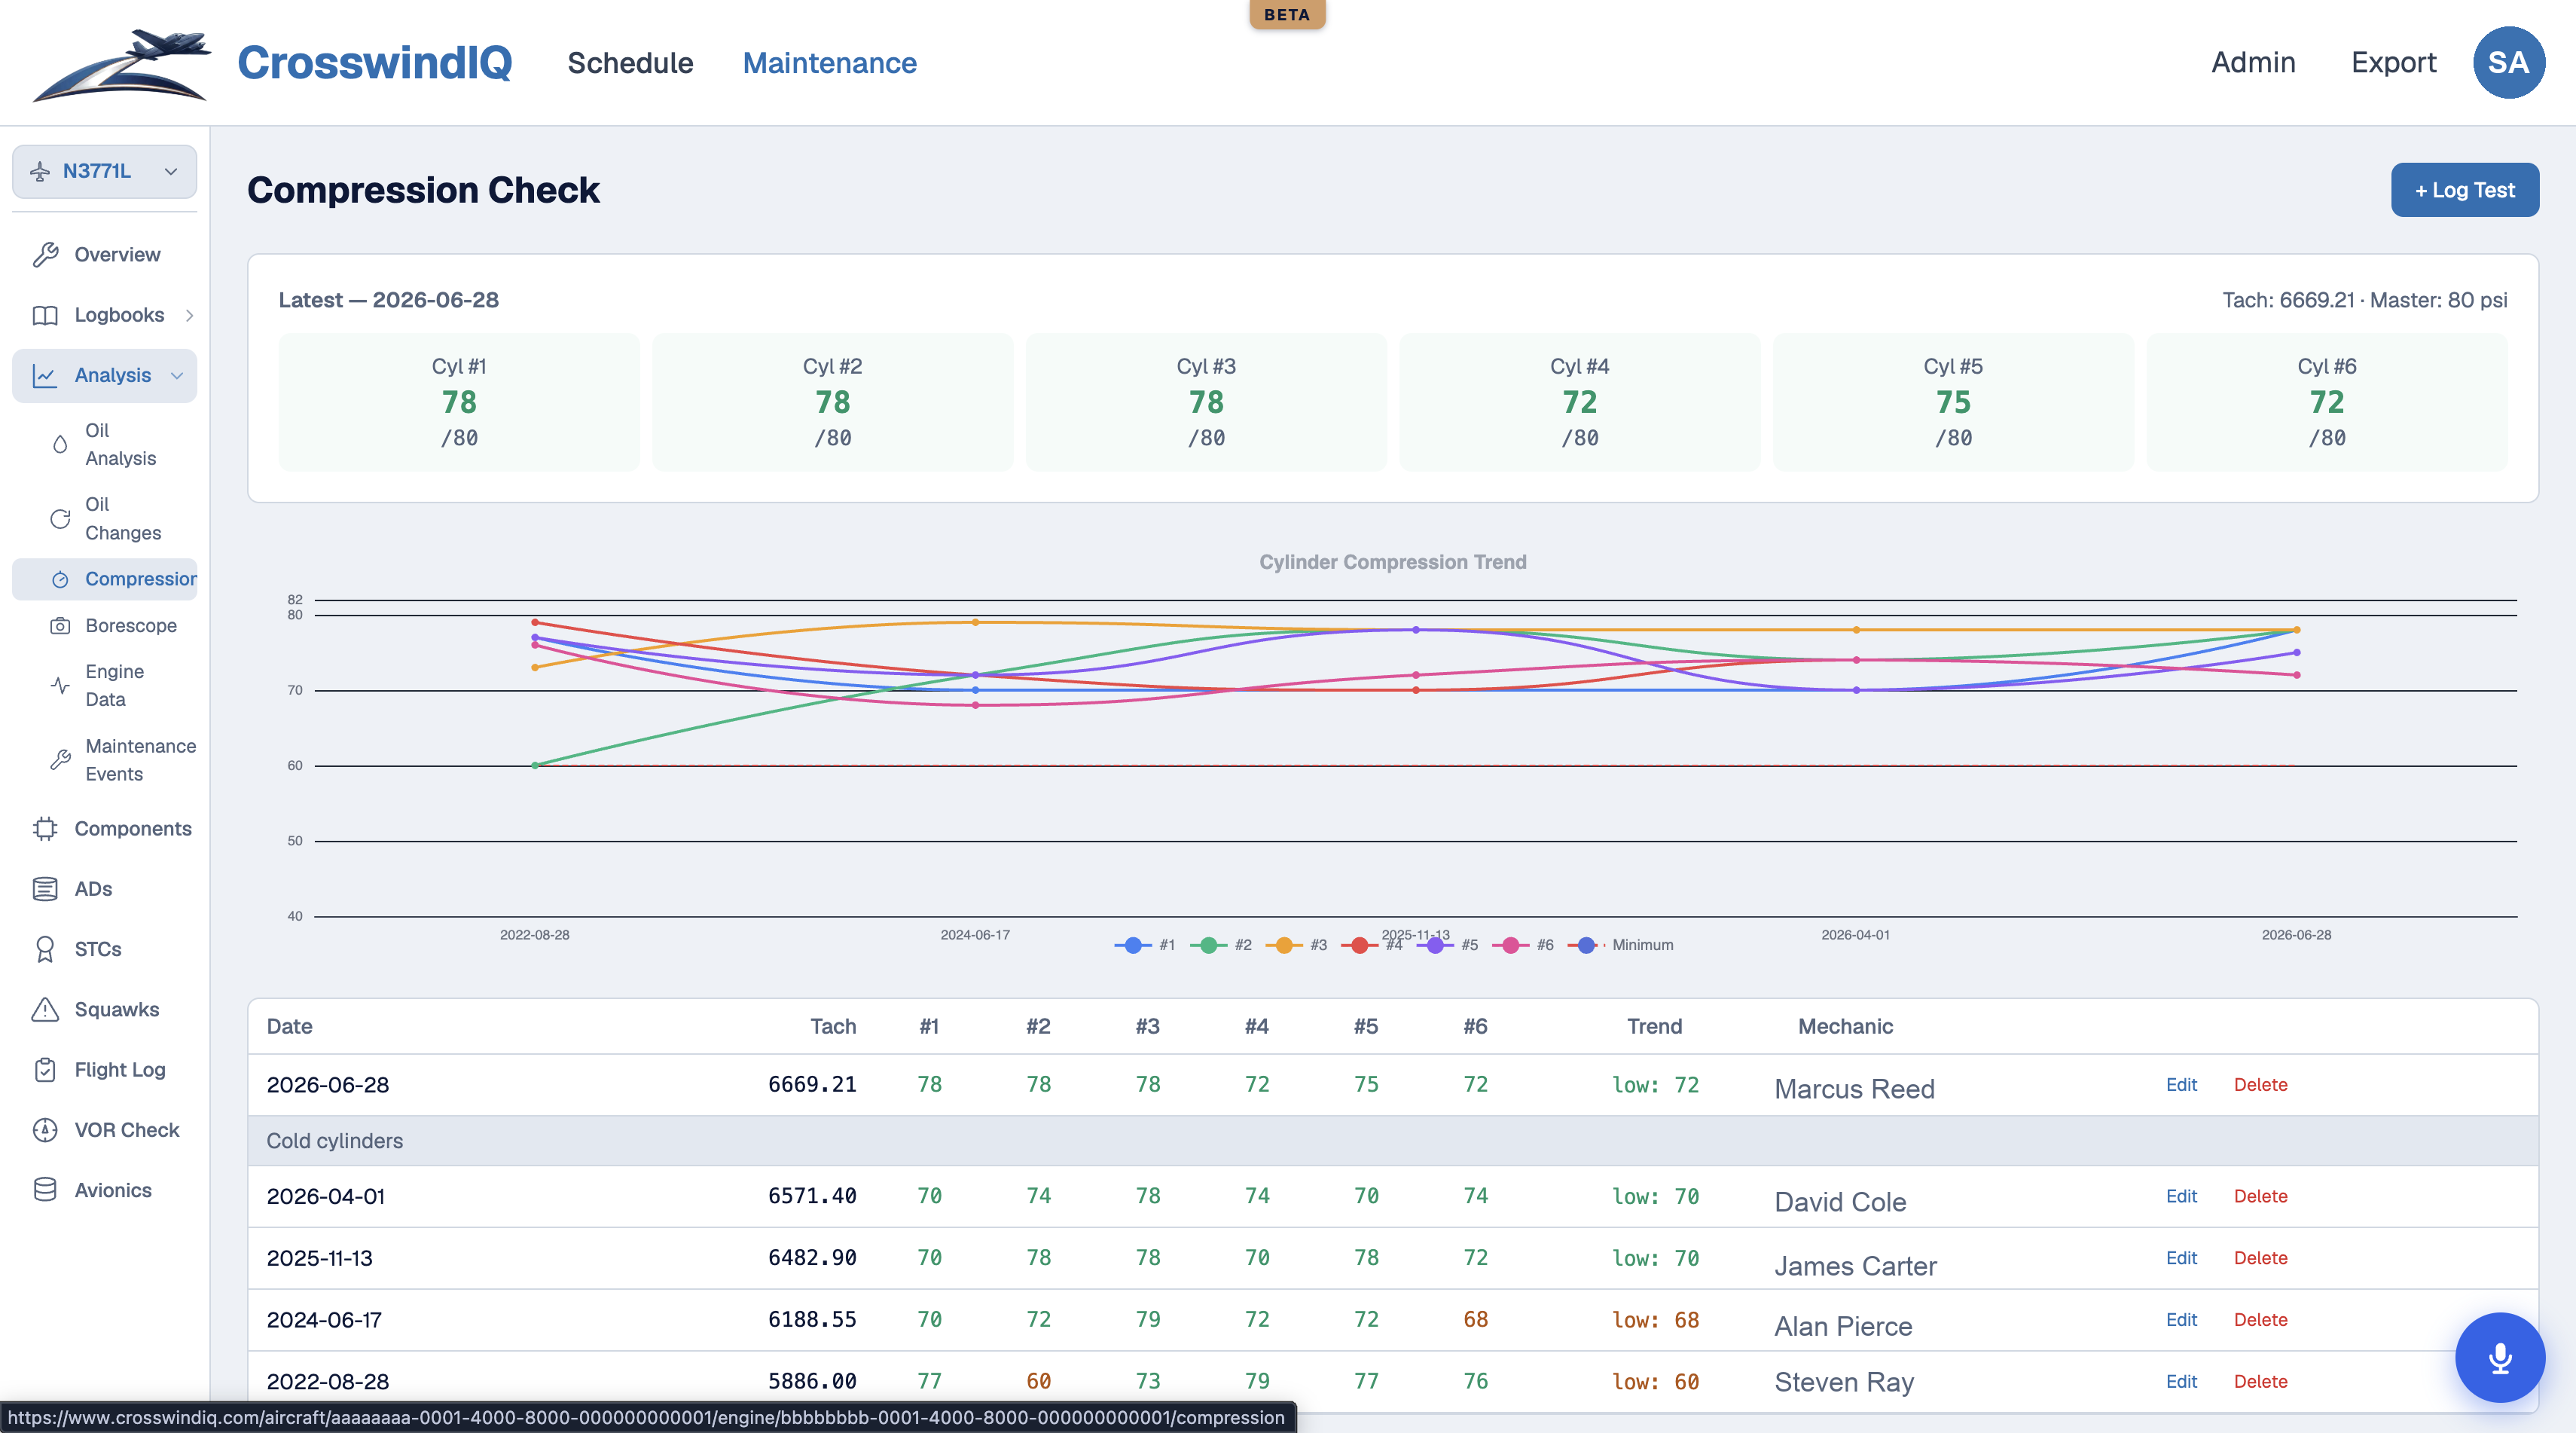Click the + Log Test button
The width and height of the screenshot is (2576, 1433).
pos(2464,190)
